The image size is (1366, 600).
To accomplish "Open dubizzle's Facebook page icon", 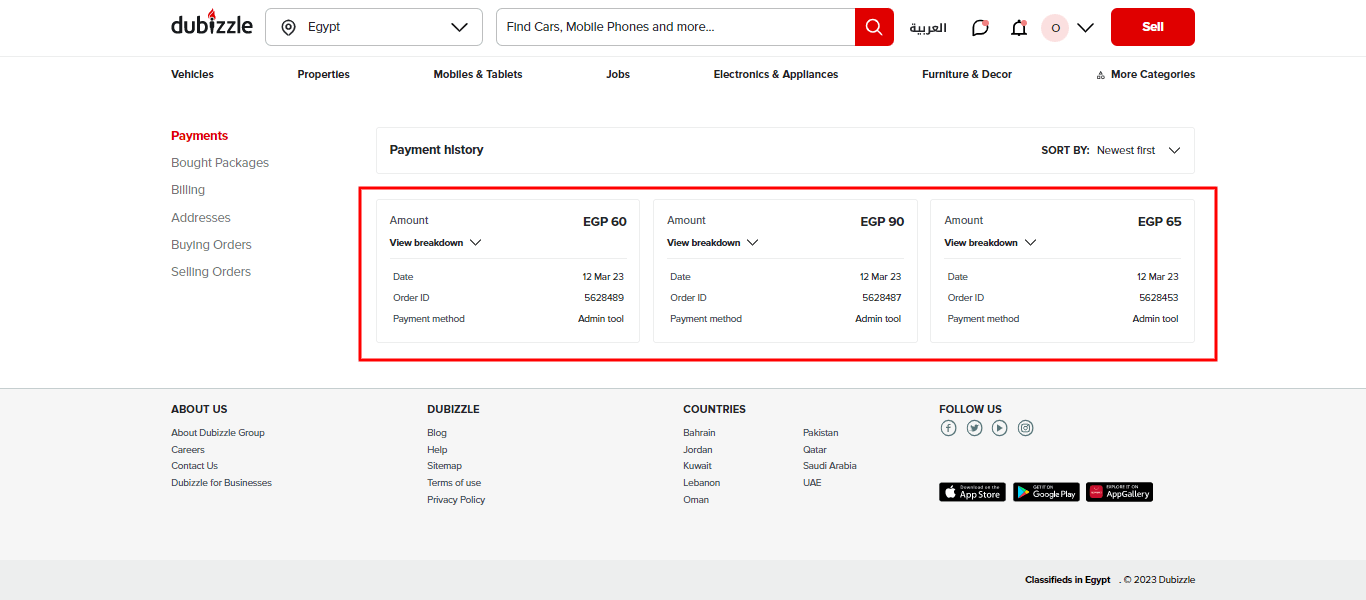I will click(948, 427).
